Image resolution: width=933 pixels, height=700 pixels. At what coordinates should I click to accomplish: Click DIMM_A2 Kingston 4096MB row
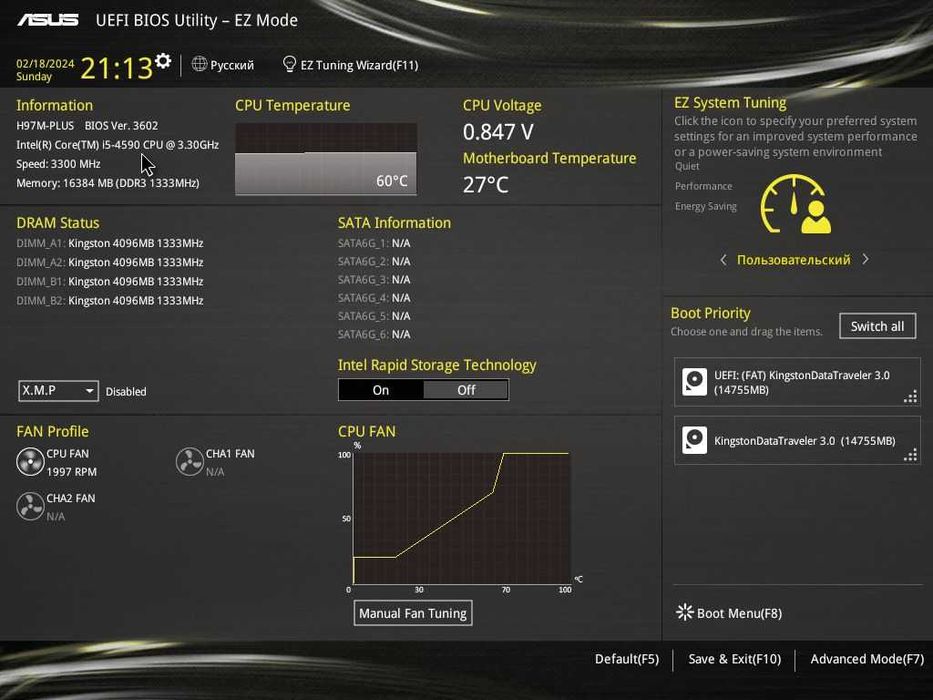tap(110, 262)
